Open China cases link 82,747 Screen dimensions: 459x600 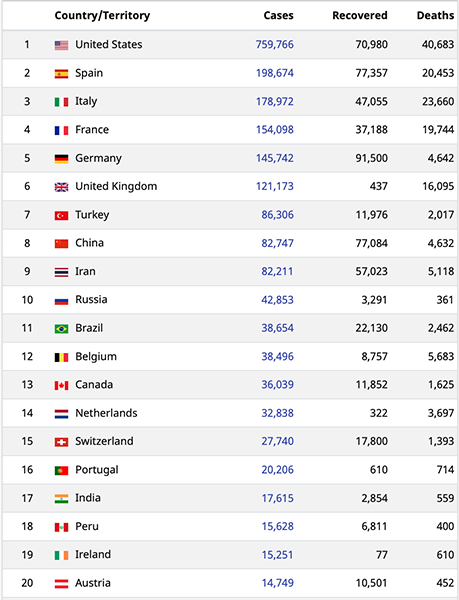[277, 243]
